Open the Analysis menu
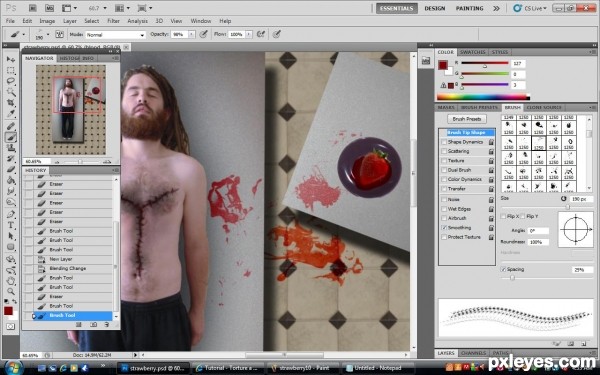600x375 pixels. click(137, 21)
